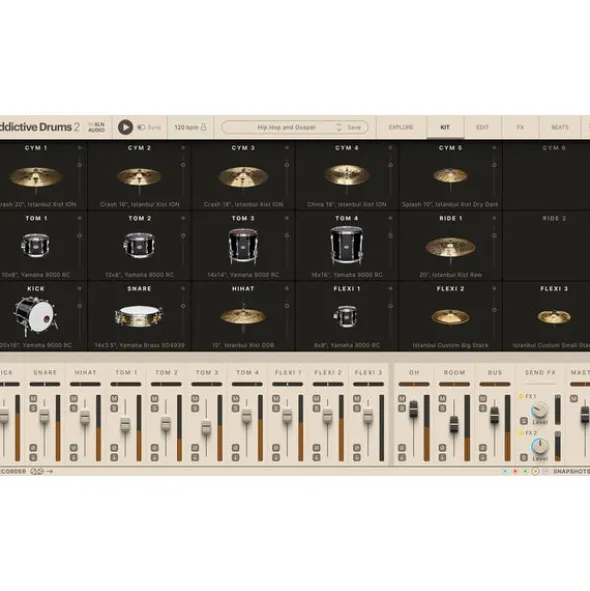
Task: Click the TOM 4 floor tom image
Action: (347, 245)
